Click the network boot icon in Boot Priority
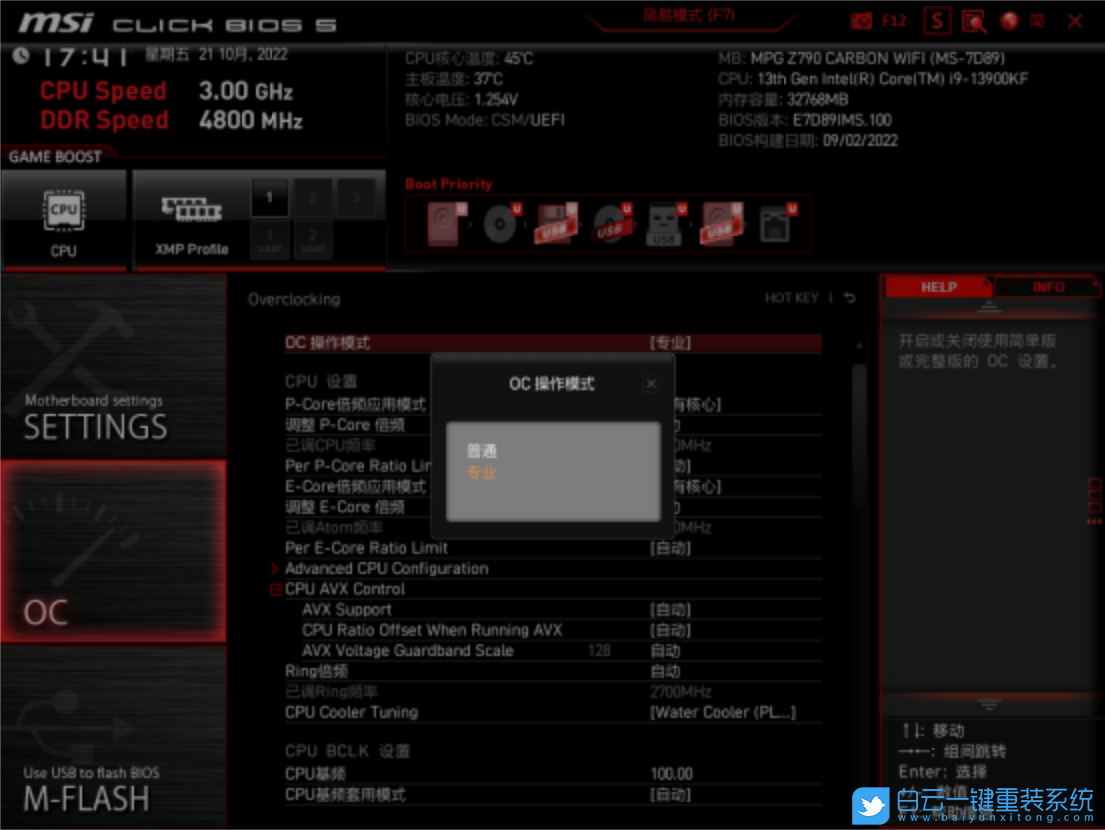The width and height of the screenshot is (1105, 830). pyautogui.click(x=775, y=222)
